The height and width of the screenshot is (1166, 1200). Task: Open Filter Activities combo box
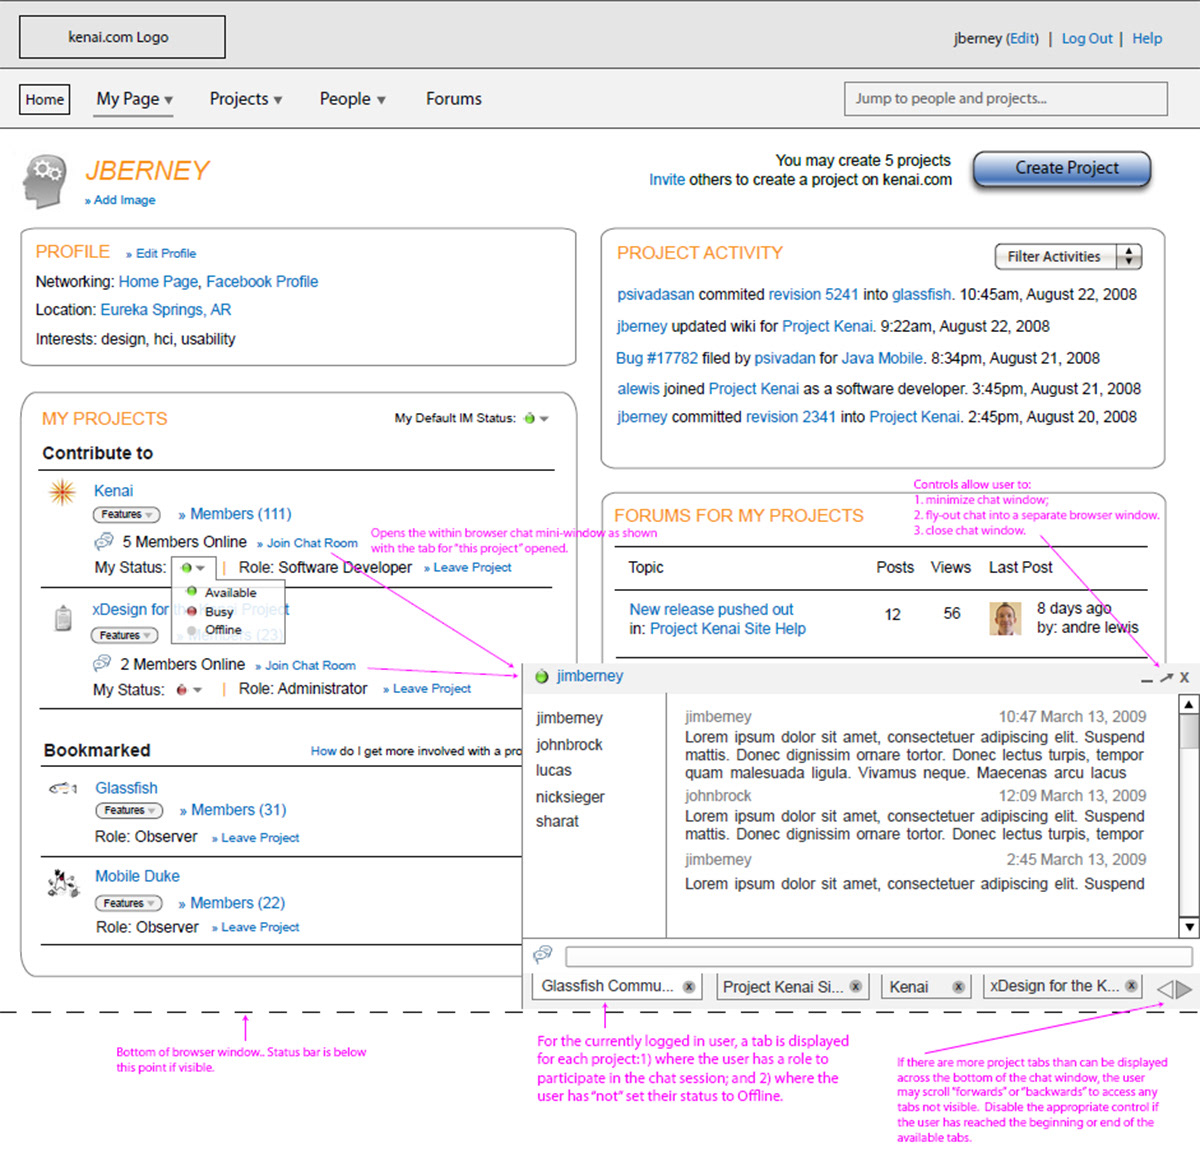(x=1068, y=256)
